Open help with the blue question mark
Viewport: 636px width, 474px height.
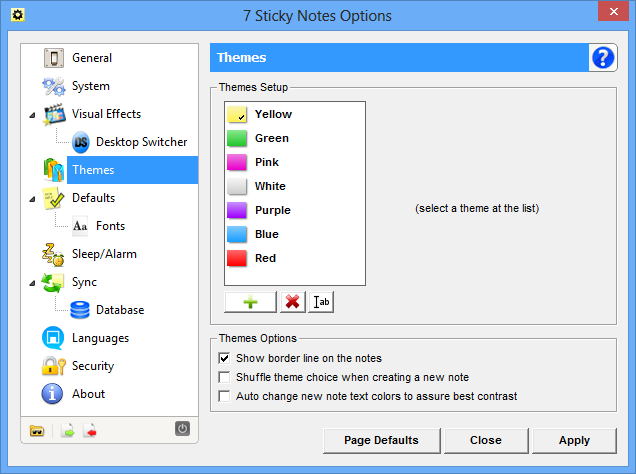coord(603,58)
